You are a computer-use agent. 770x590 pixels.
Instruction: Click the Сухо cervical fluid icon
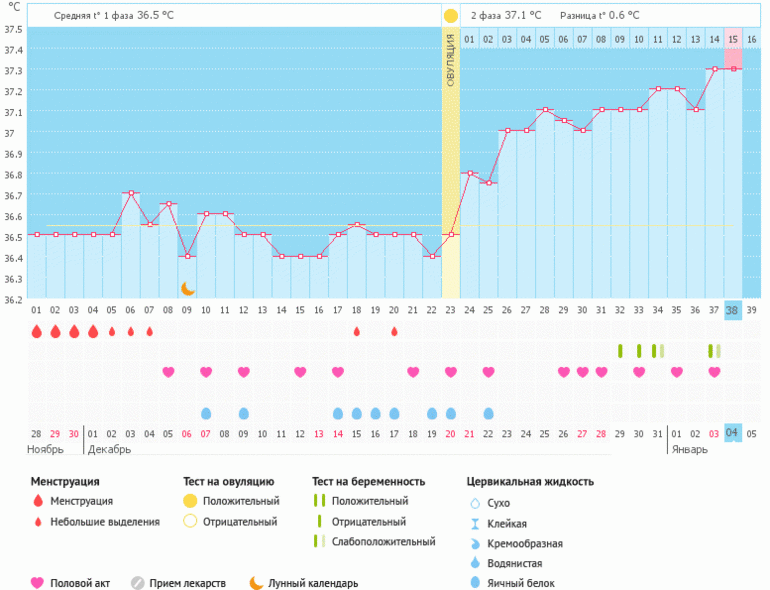(x=475, y=503)
